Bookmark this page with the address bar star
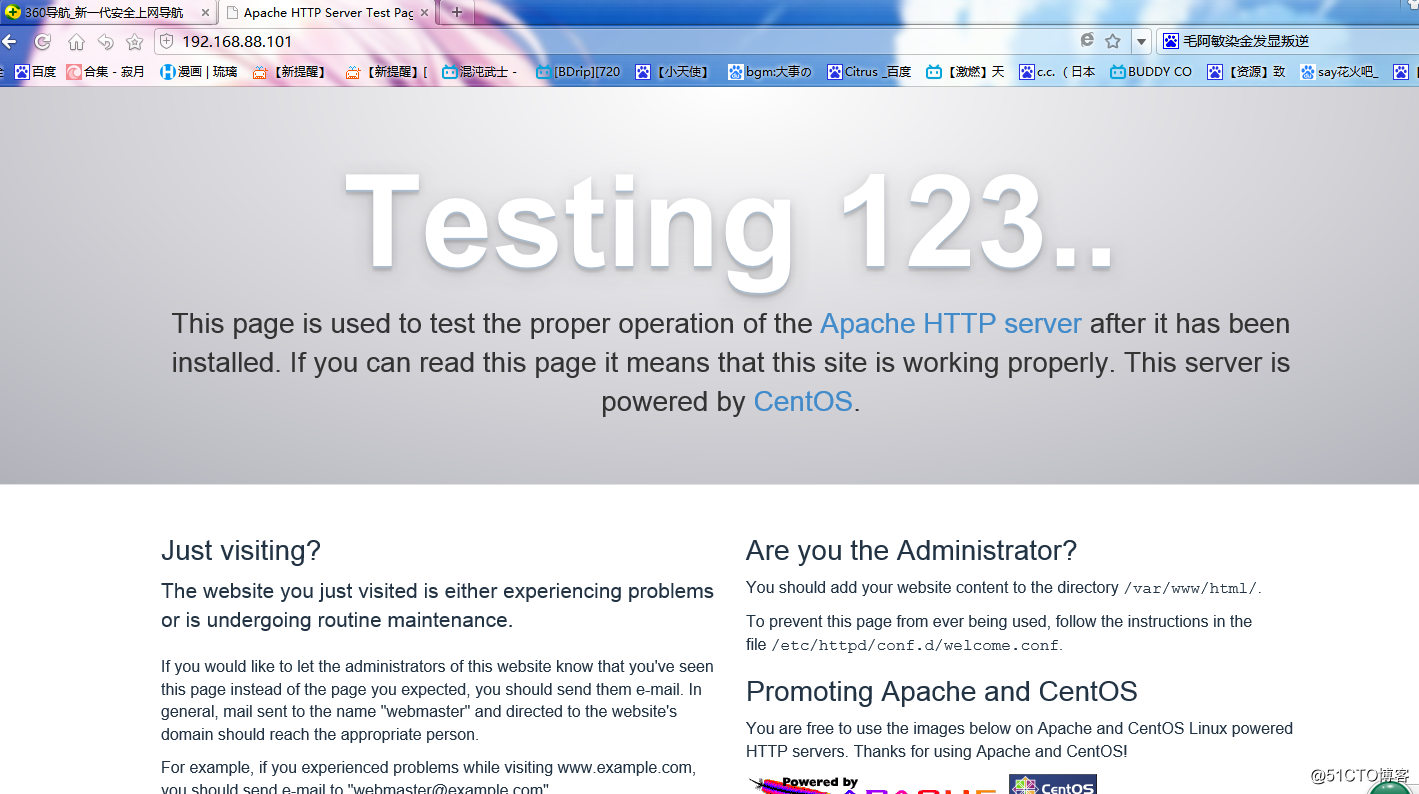The width and height of the screenshot is (1419, 794). tap(1113, 41)
